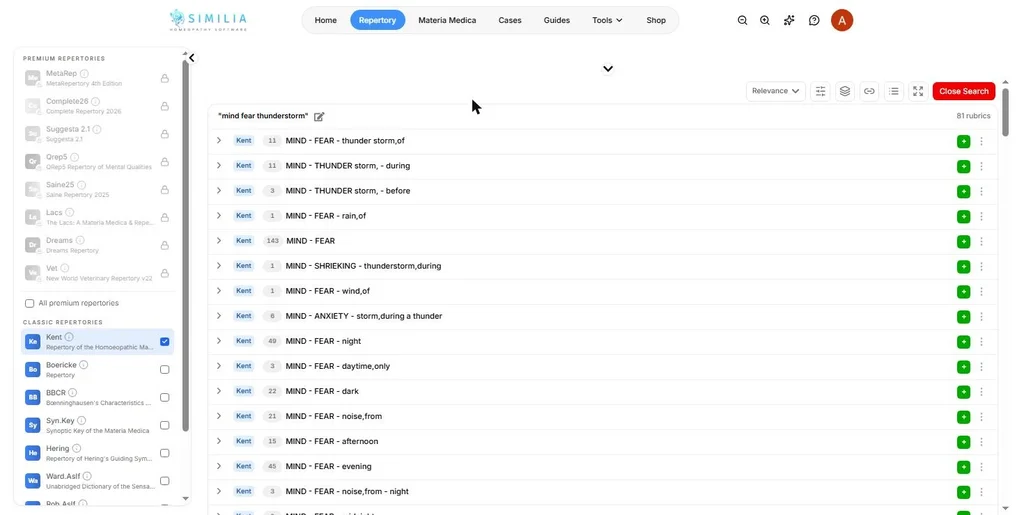Screen dimensions: 1024x515
Task: Click the "mind fear thunderstorm" query text
Action: point(263,116)
